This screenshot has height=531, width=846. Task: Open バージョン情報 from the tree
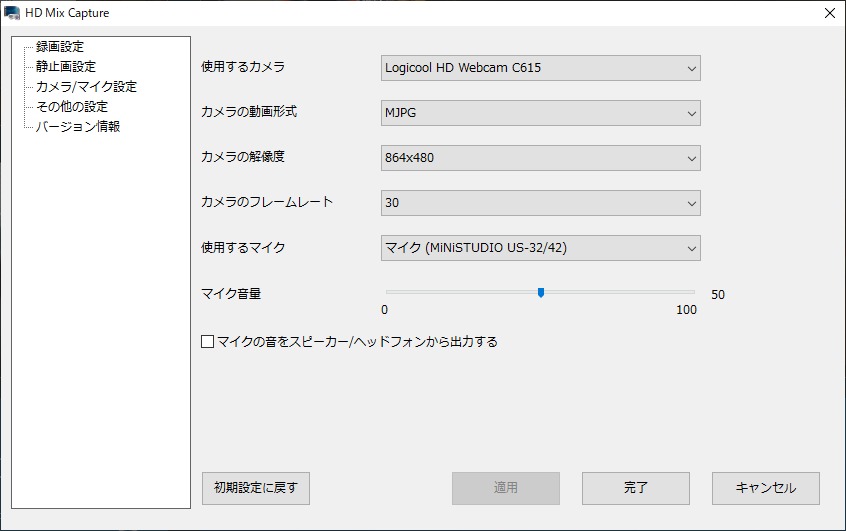(78, 127)
